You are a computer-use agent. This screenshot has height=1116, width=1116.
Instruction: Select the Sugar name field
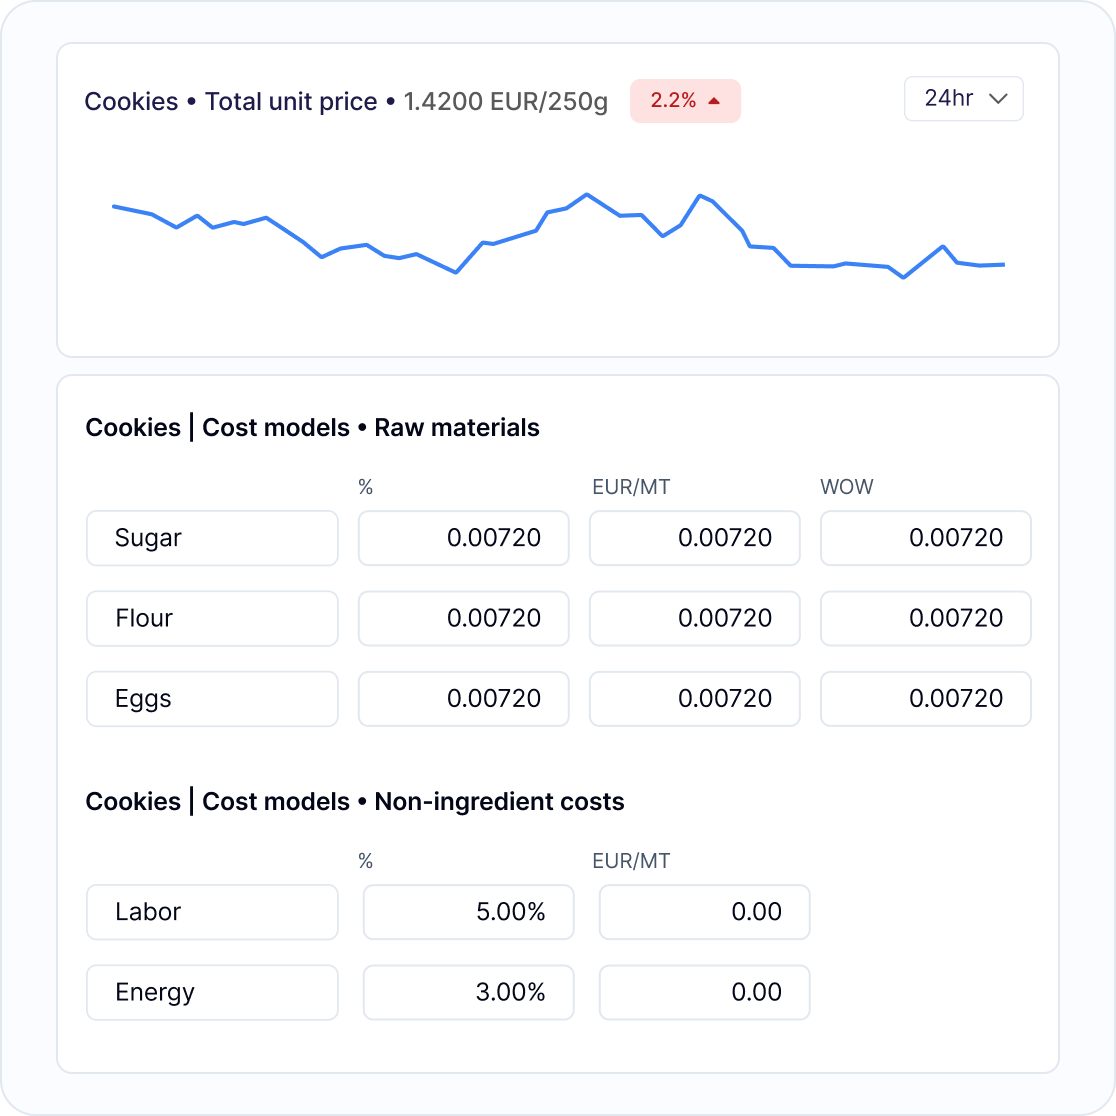(212, 538)
